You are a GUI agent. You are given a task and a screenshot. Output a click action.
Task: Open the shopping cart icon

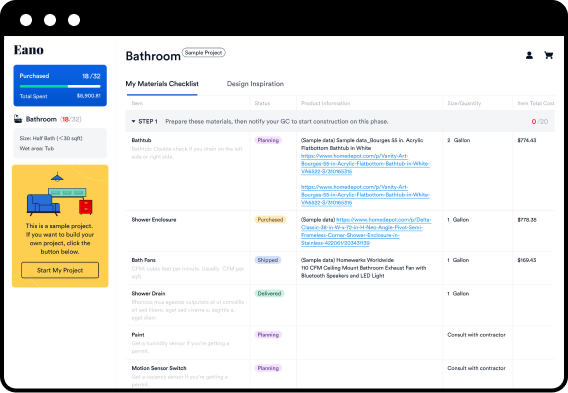[x=548, y=55]
